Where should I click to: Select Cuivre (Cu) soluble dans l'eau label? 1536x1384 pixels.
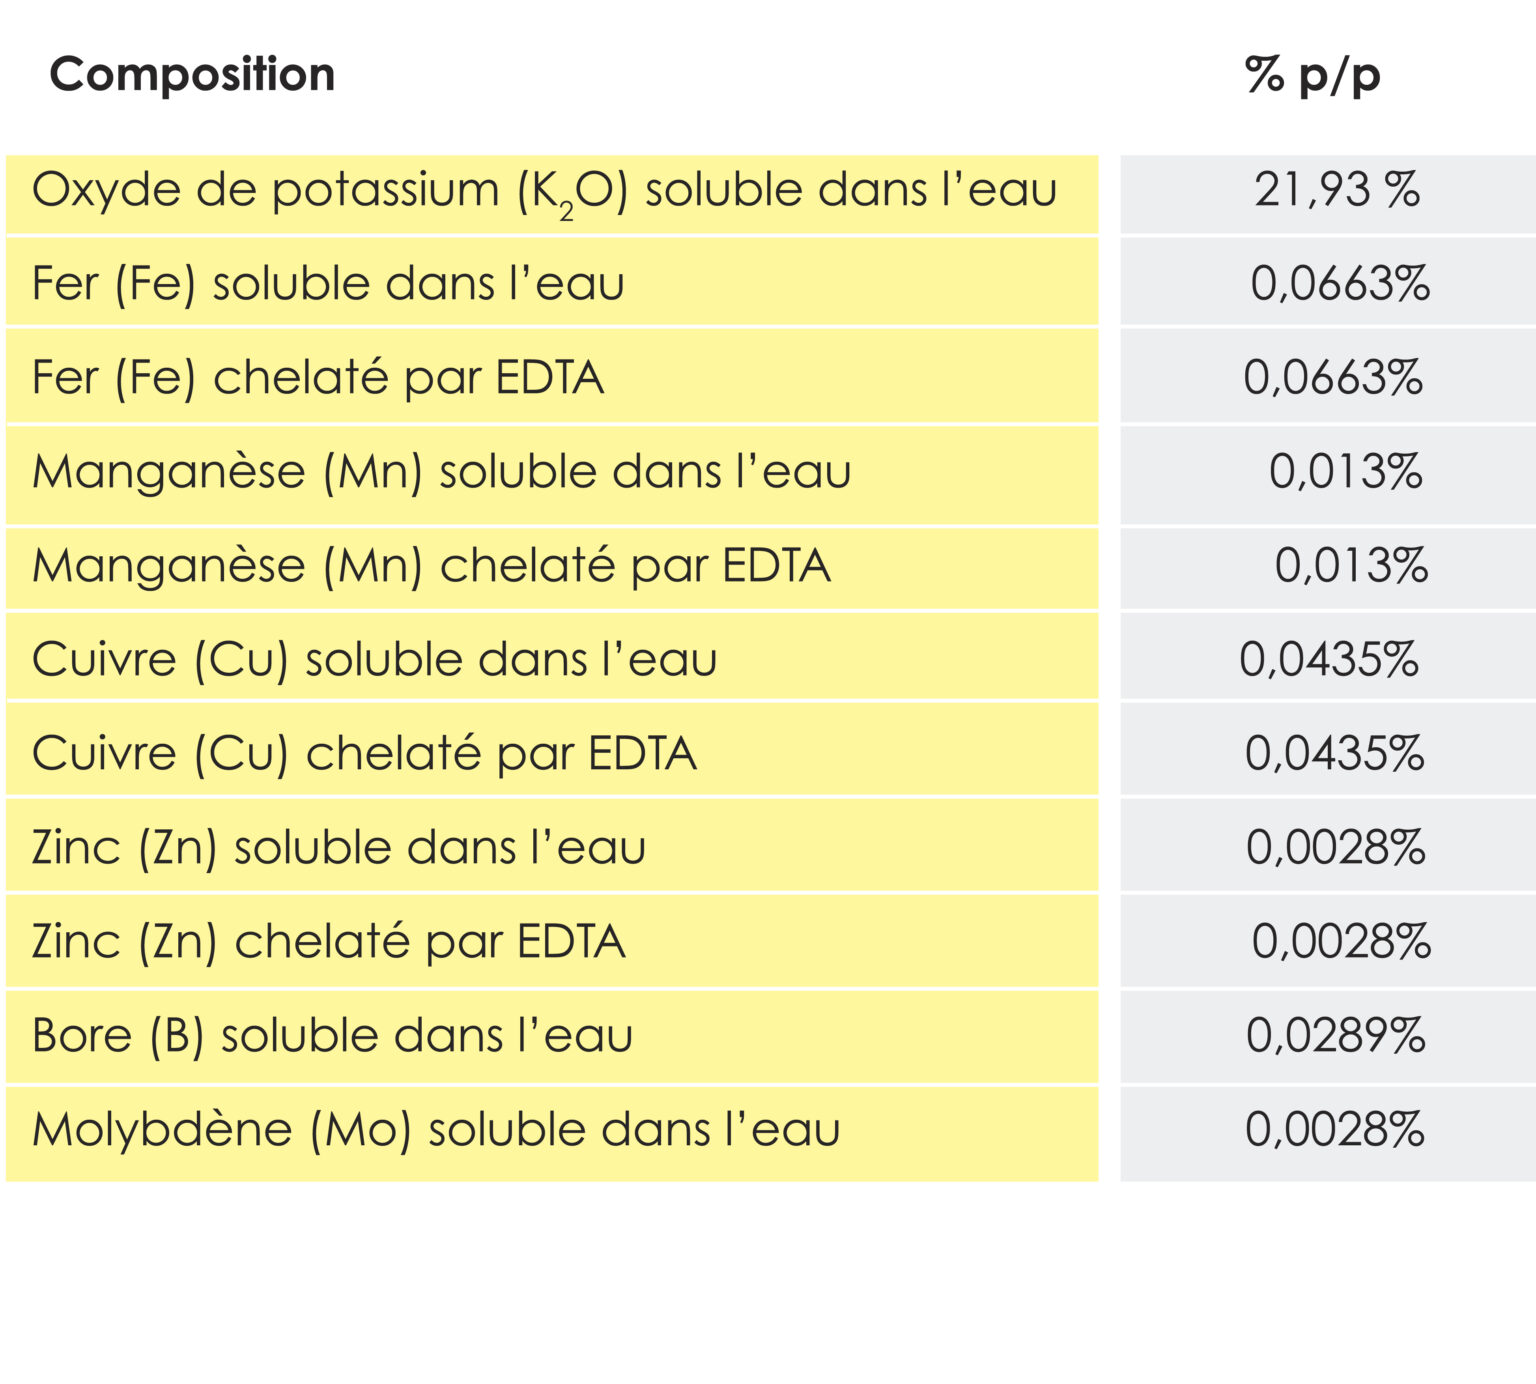pos(374,660)
